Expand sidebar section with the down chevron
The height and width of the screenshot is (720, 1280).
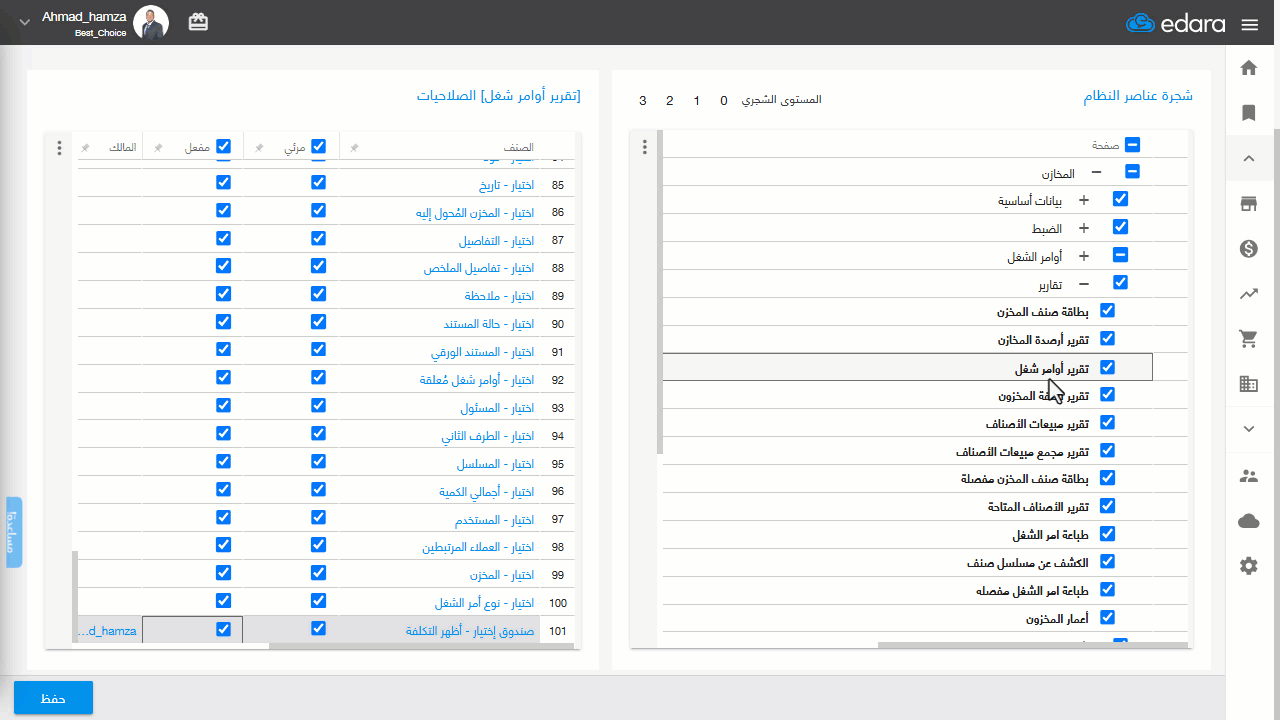click(1248, 429)
